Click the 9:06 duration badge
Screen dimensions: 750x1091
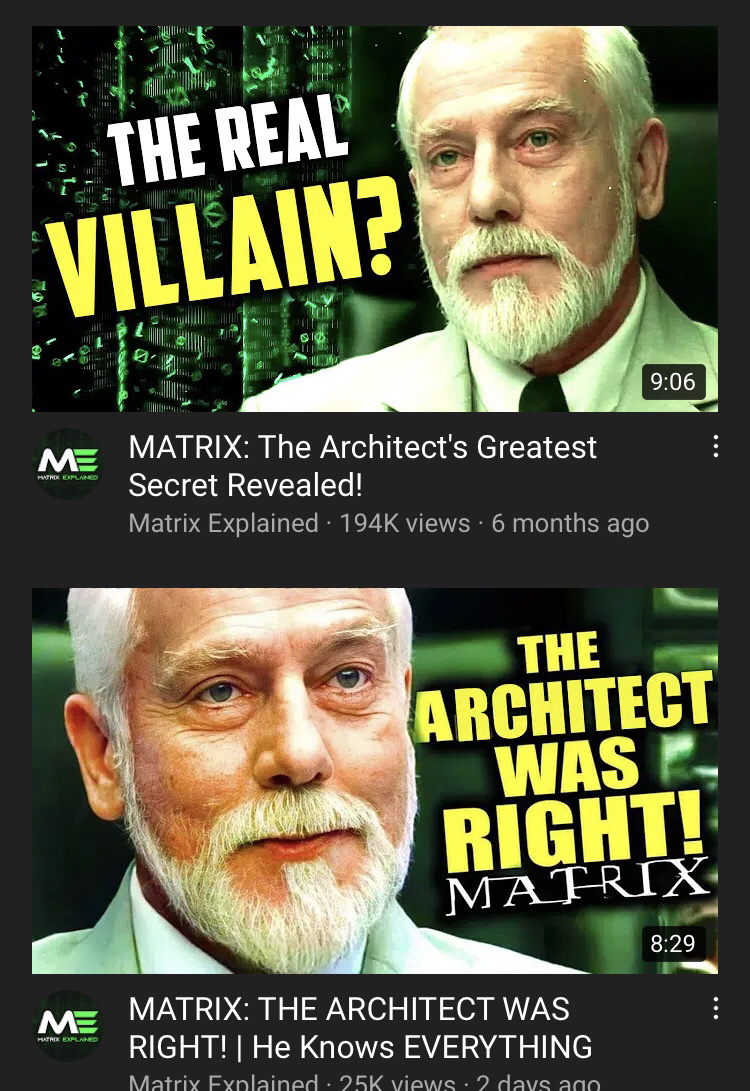[x=673, y=381]
